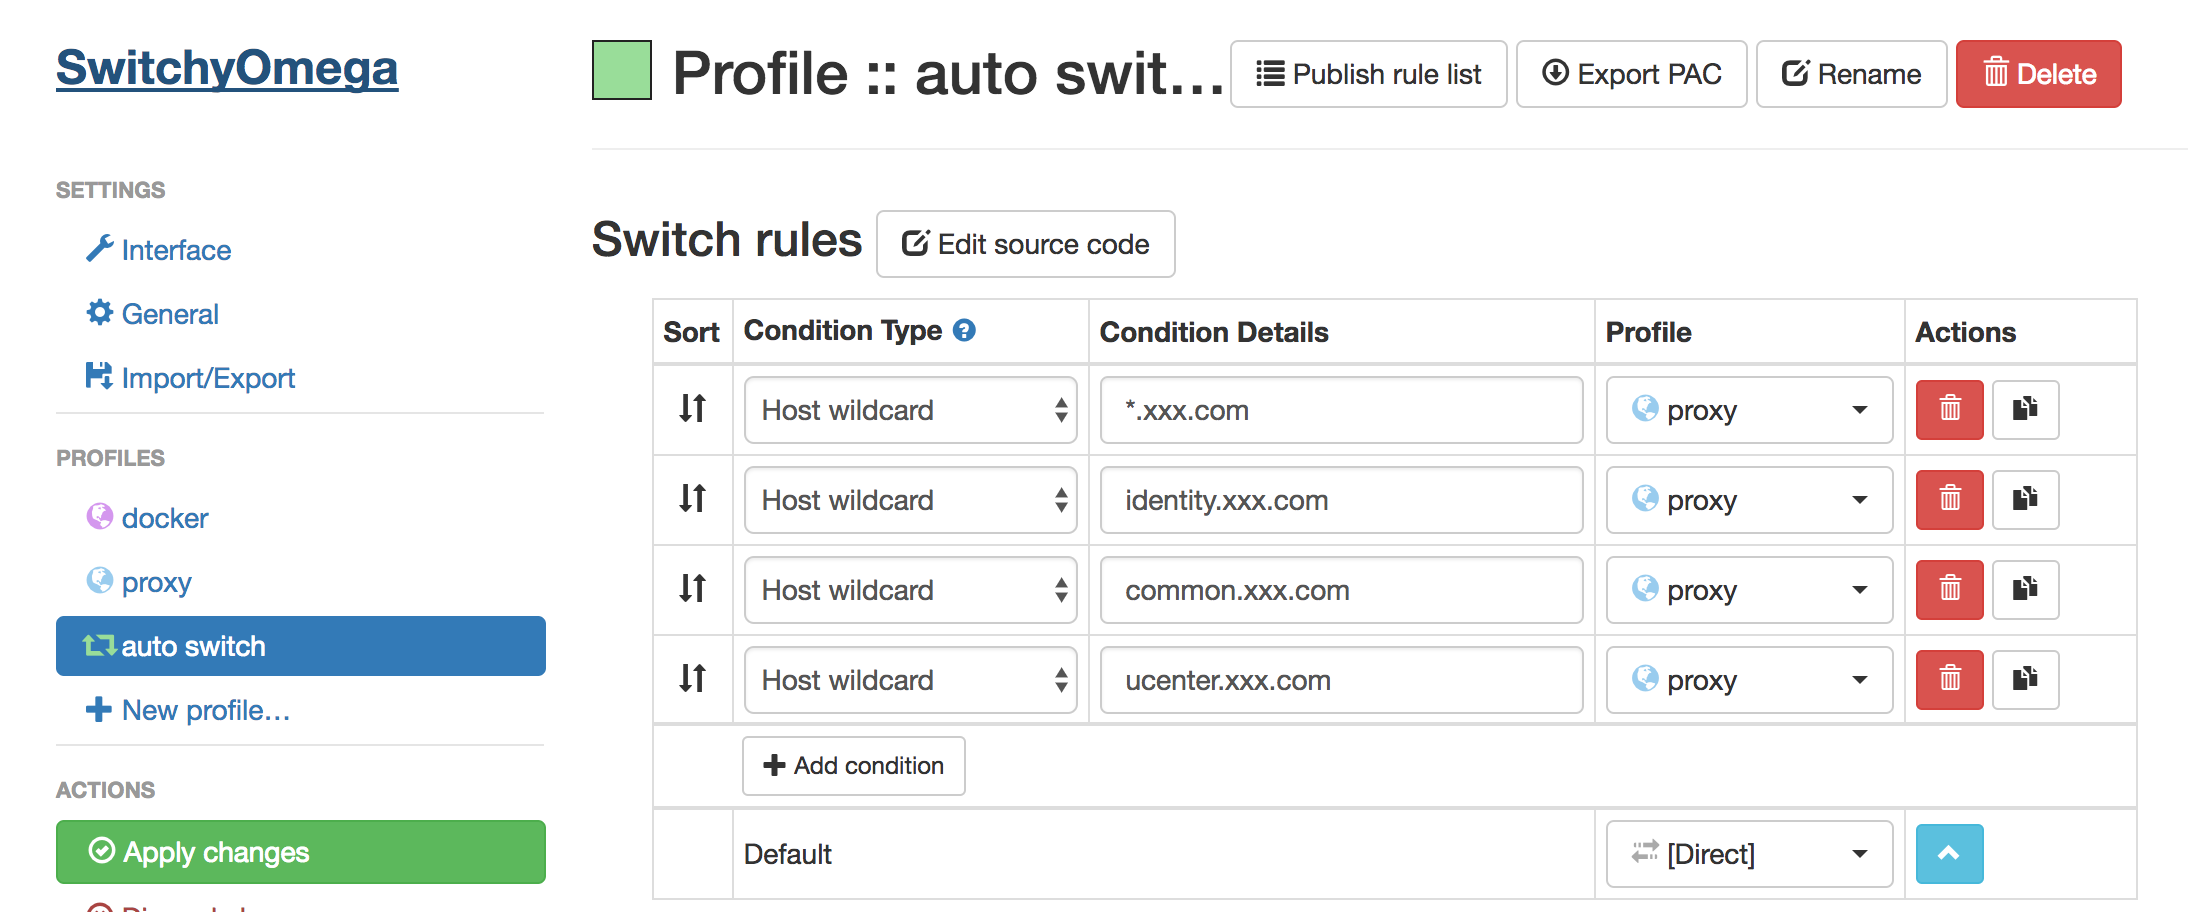
Task: Click sort handle for *.xxx.com row
Action: click(x=692, y=408)
